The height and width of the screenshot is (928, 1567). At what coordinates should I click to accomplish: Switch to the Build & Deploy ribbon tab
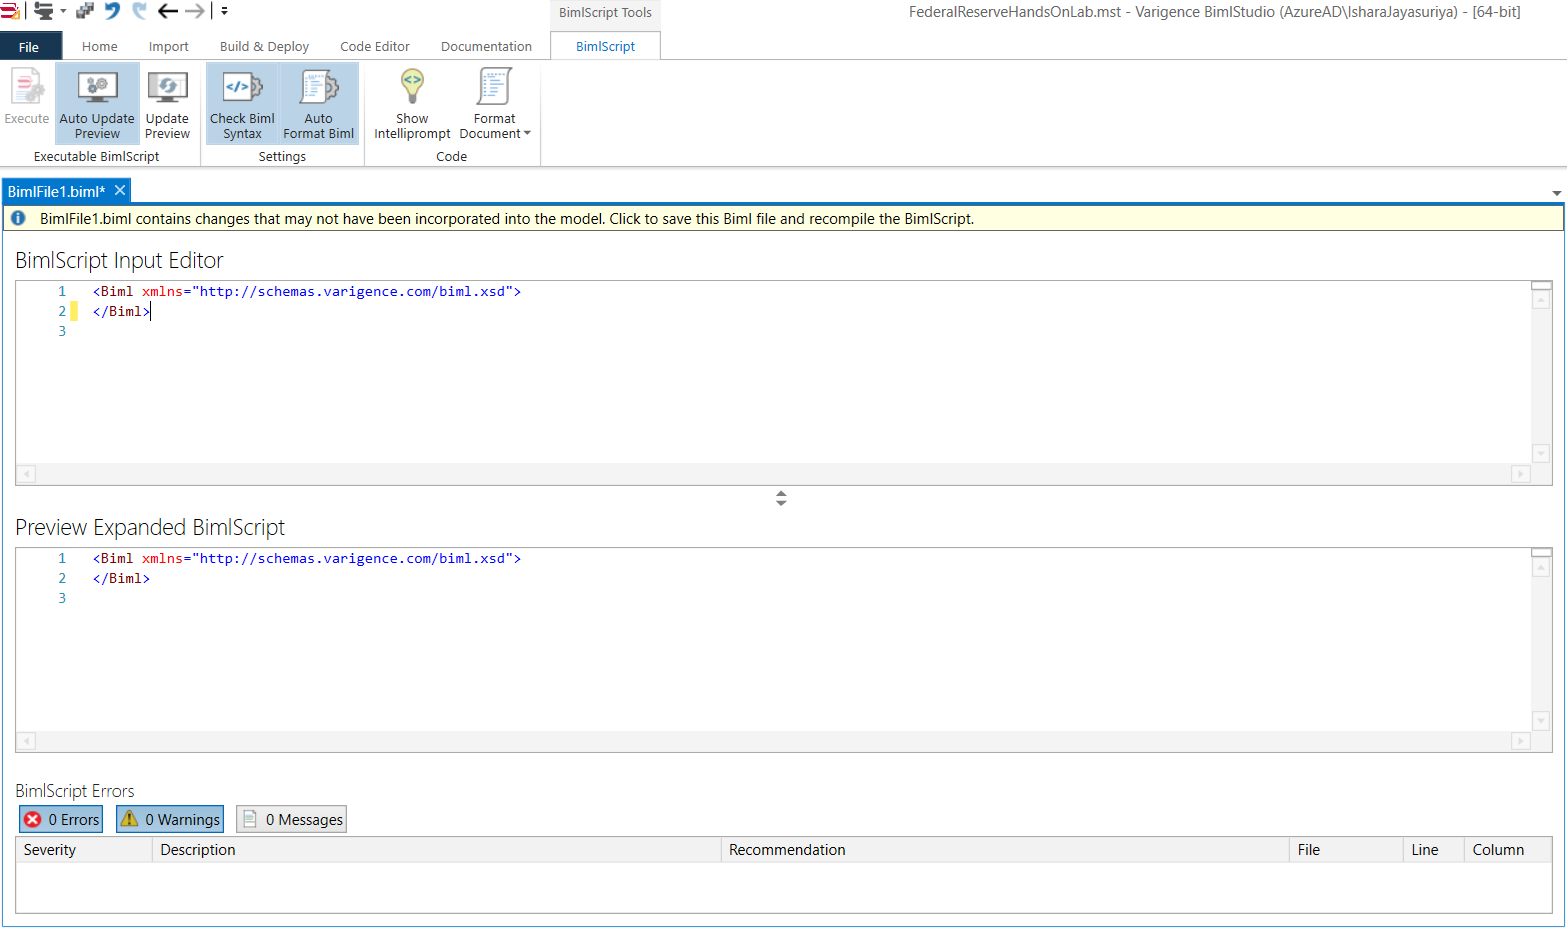click(x=263, y=46)
